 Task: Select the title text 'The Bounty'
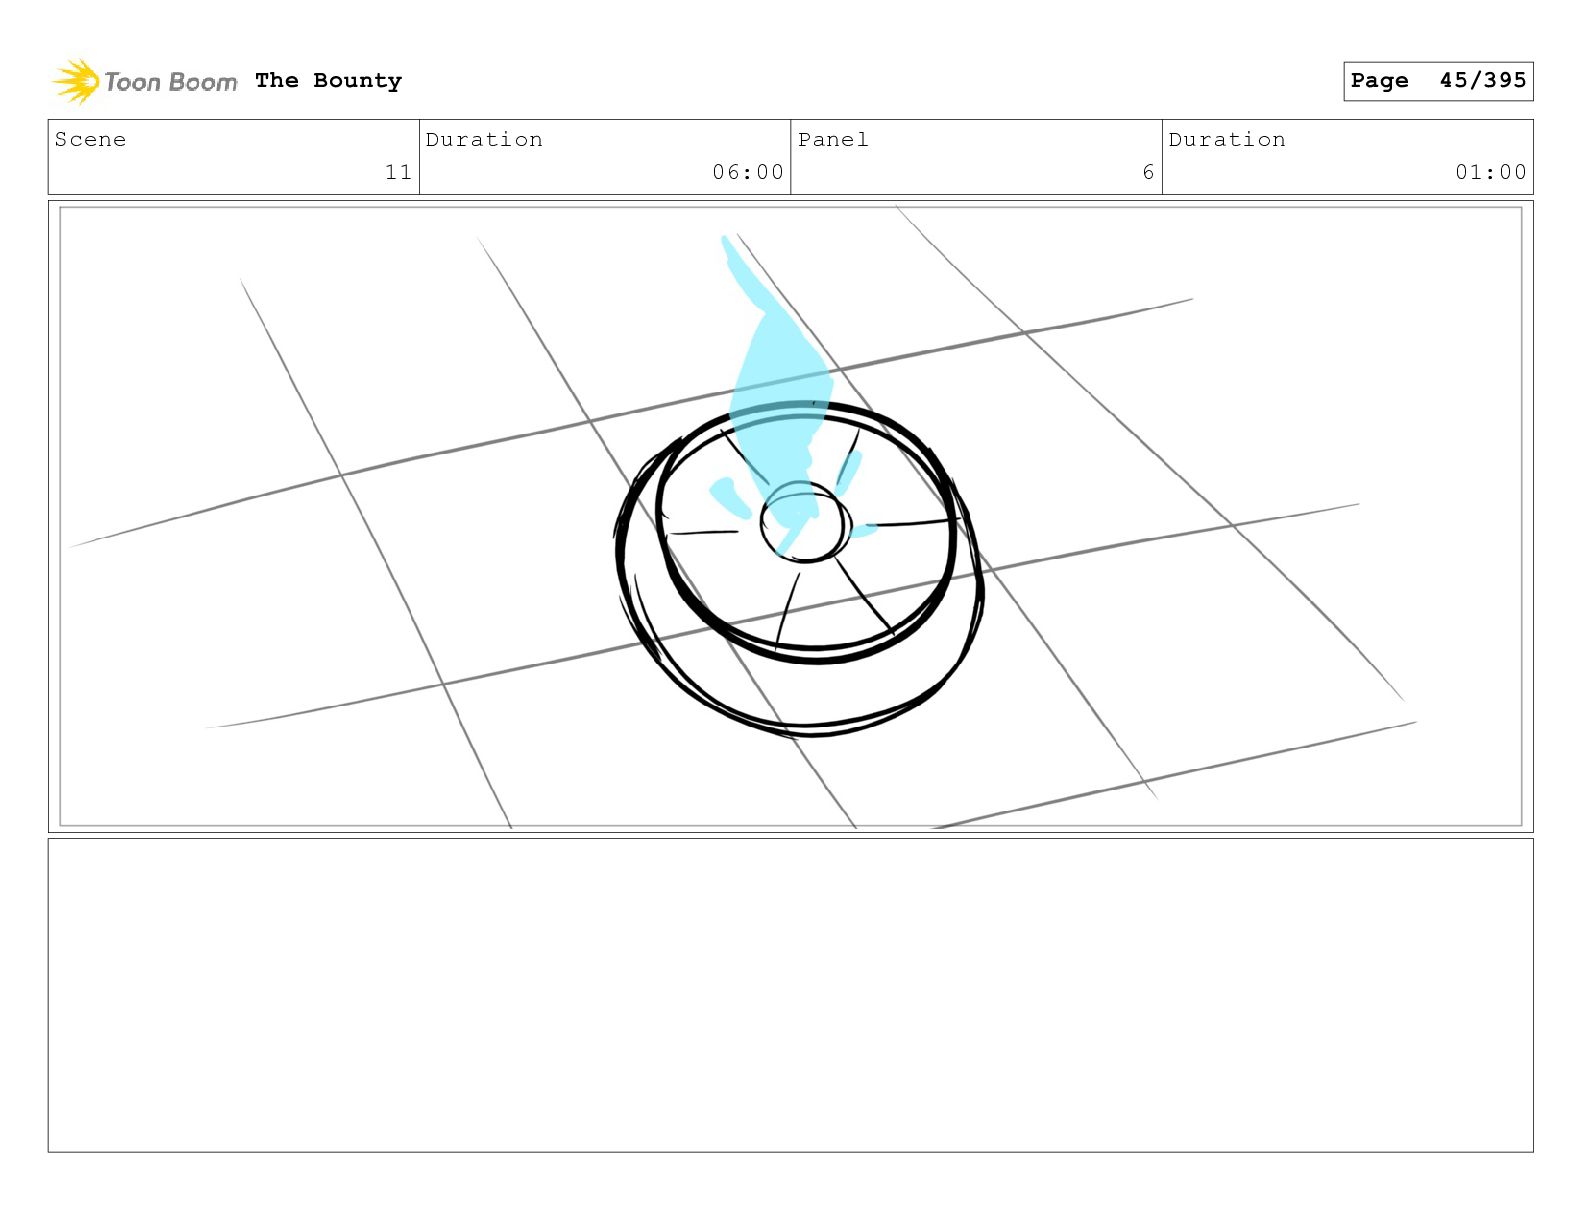[328, 81]
